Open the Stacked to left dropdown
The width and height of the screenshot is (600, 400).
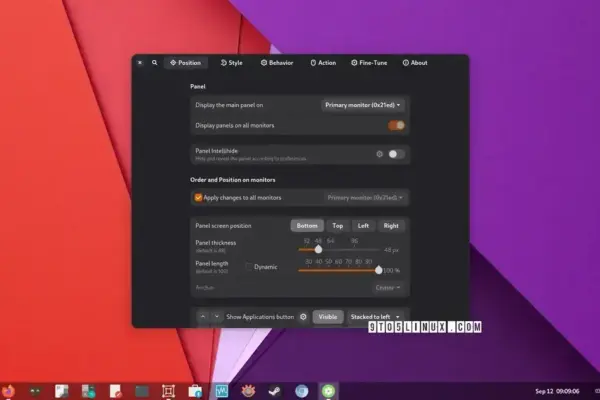pyautogui.click(x=375, y=317)
